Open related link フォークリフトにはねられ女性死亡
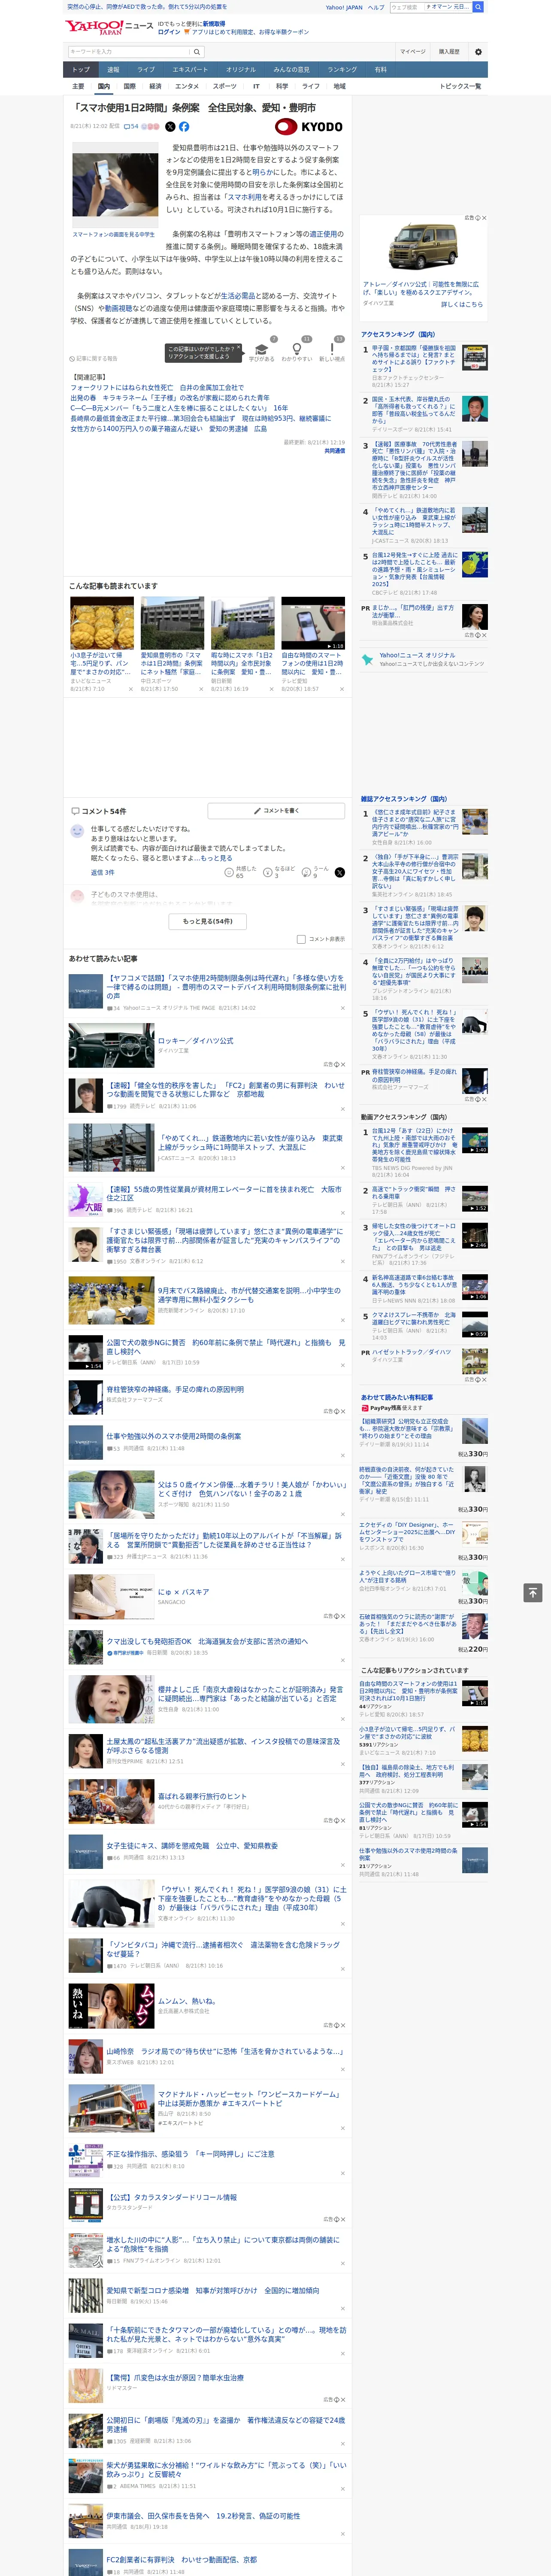This screenshot has width=551, height=2576. point(157,387)
